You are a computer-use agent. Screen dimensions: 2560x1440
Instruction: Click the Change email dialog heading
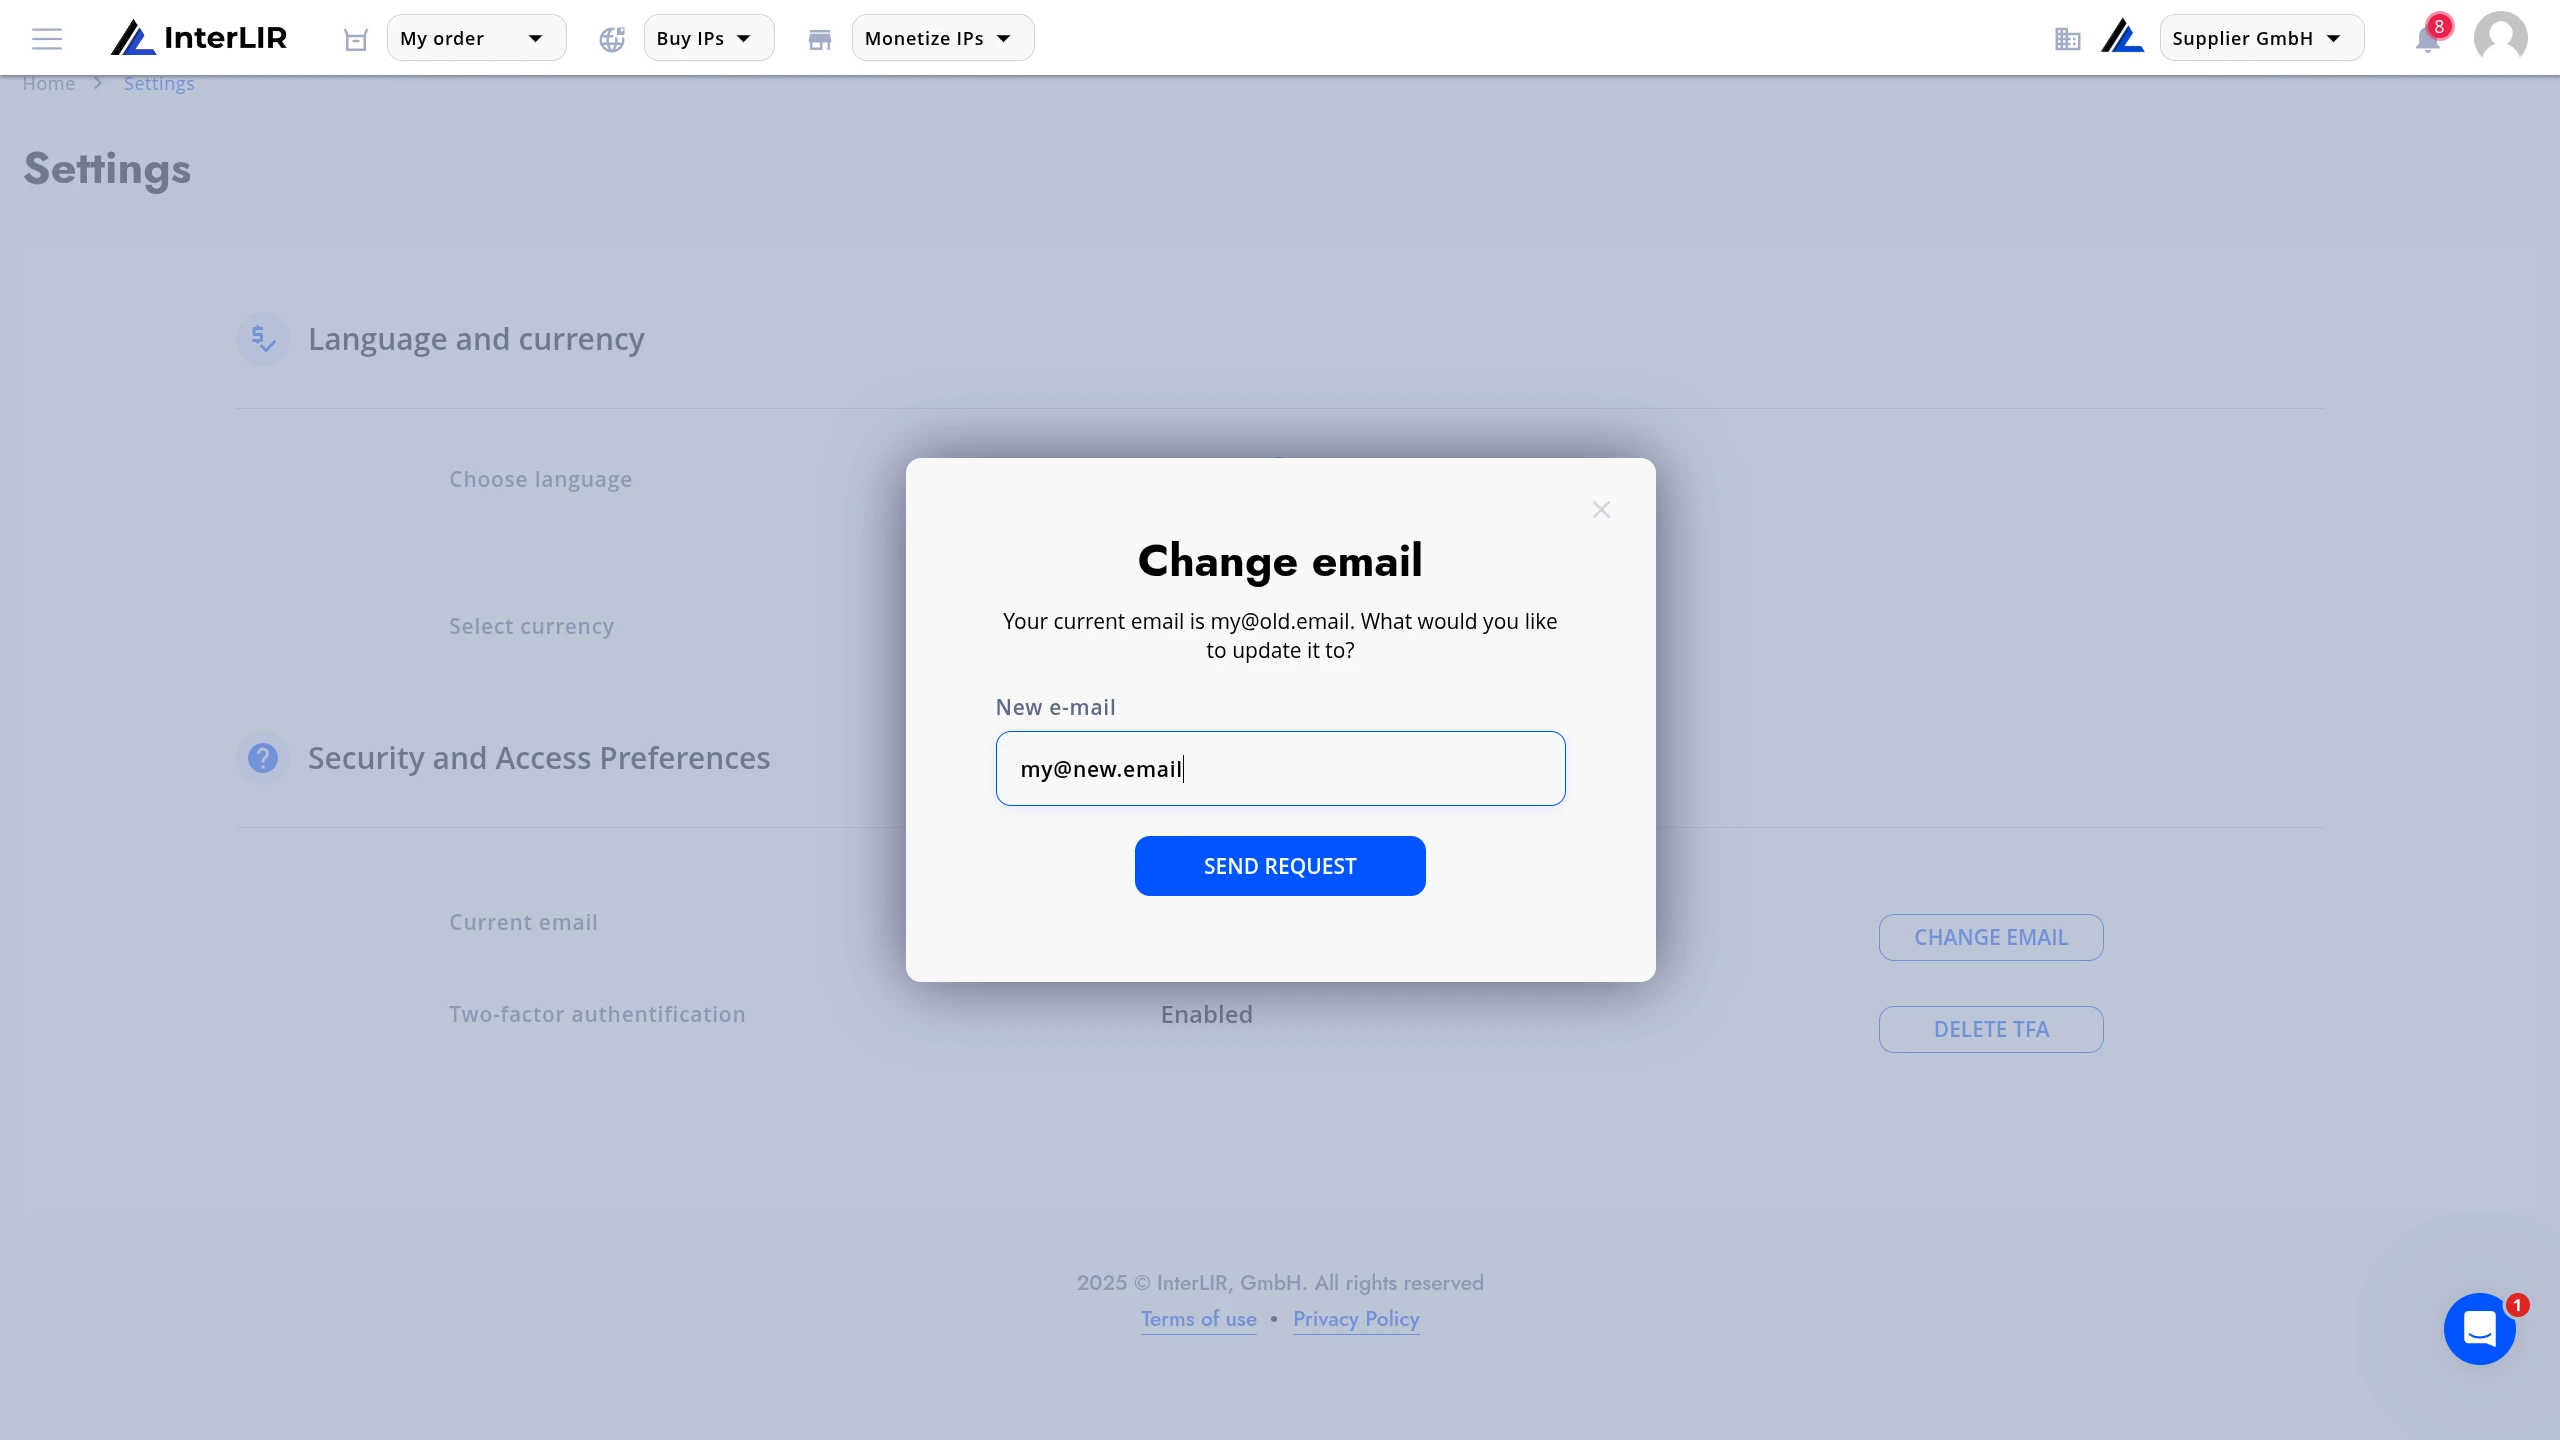coord(1280,560)
